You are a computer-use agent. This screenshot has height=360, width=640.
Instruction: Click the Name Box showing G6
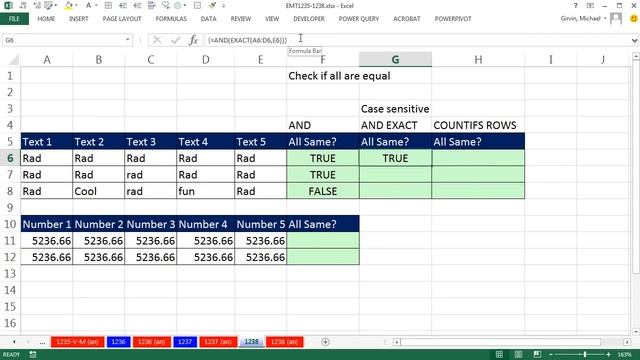[x=63, y=40]
